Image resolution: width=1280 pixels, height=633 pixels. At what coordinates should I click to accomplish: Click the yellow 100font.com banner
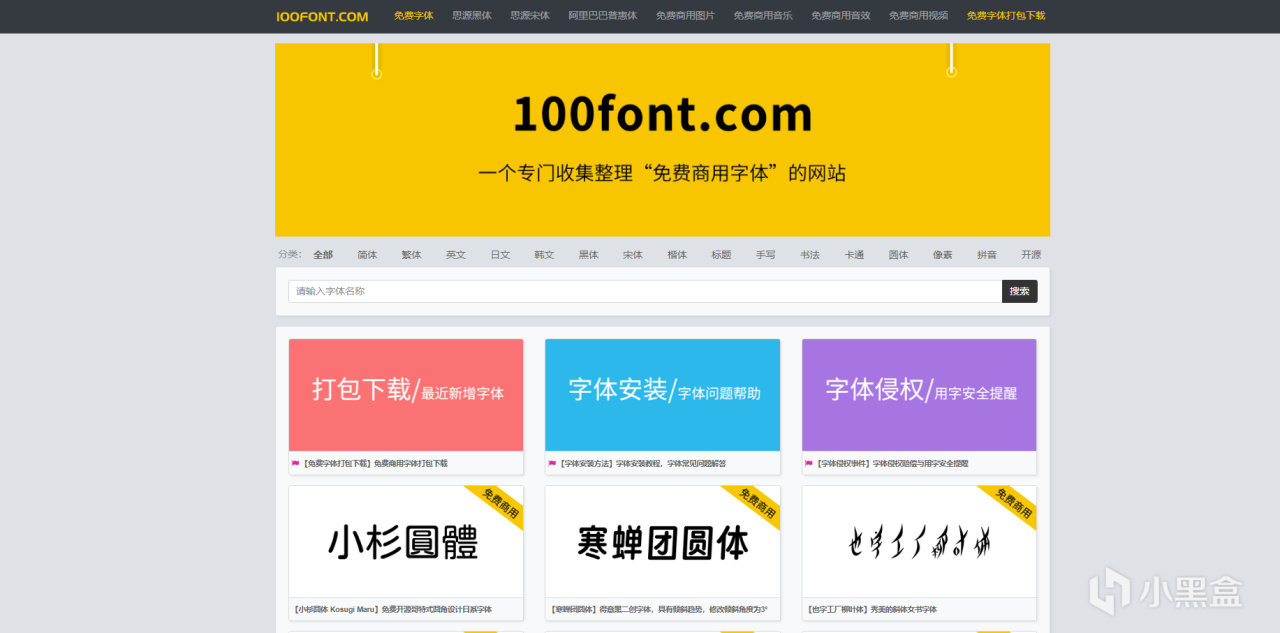[x=662, y=139]
